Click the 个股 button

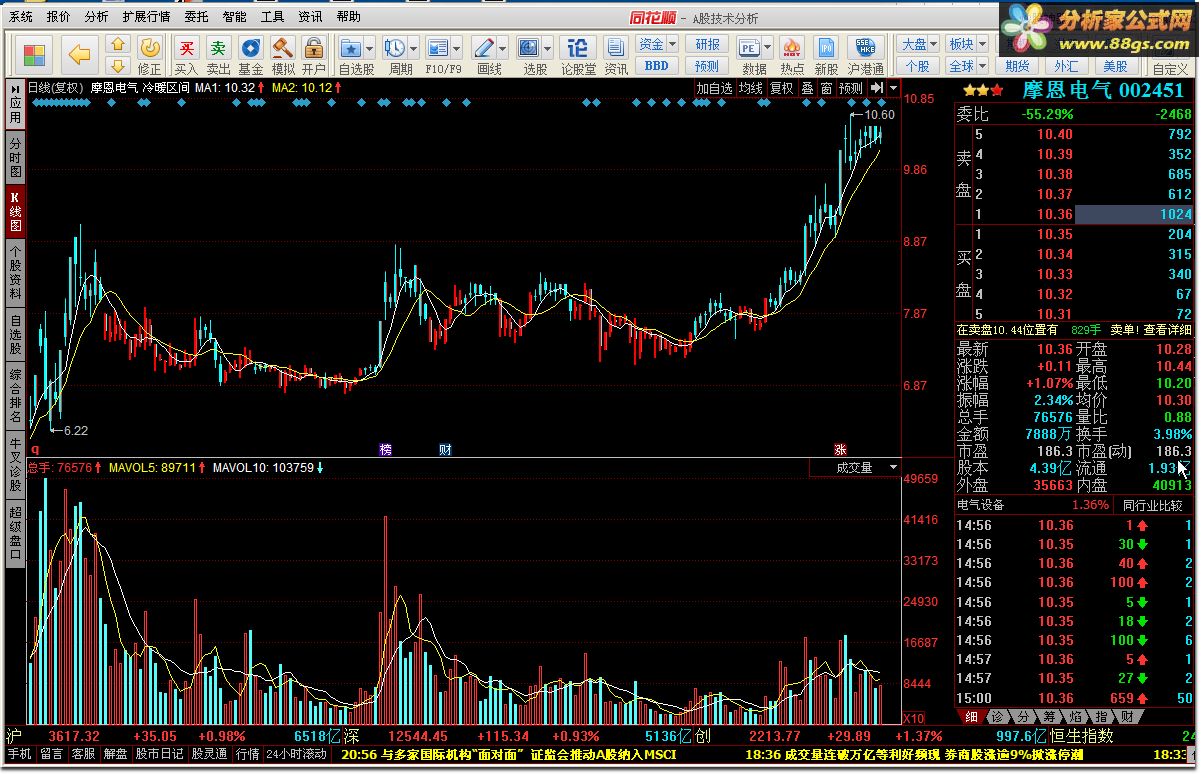point(917,66)
